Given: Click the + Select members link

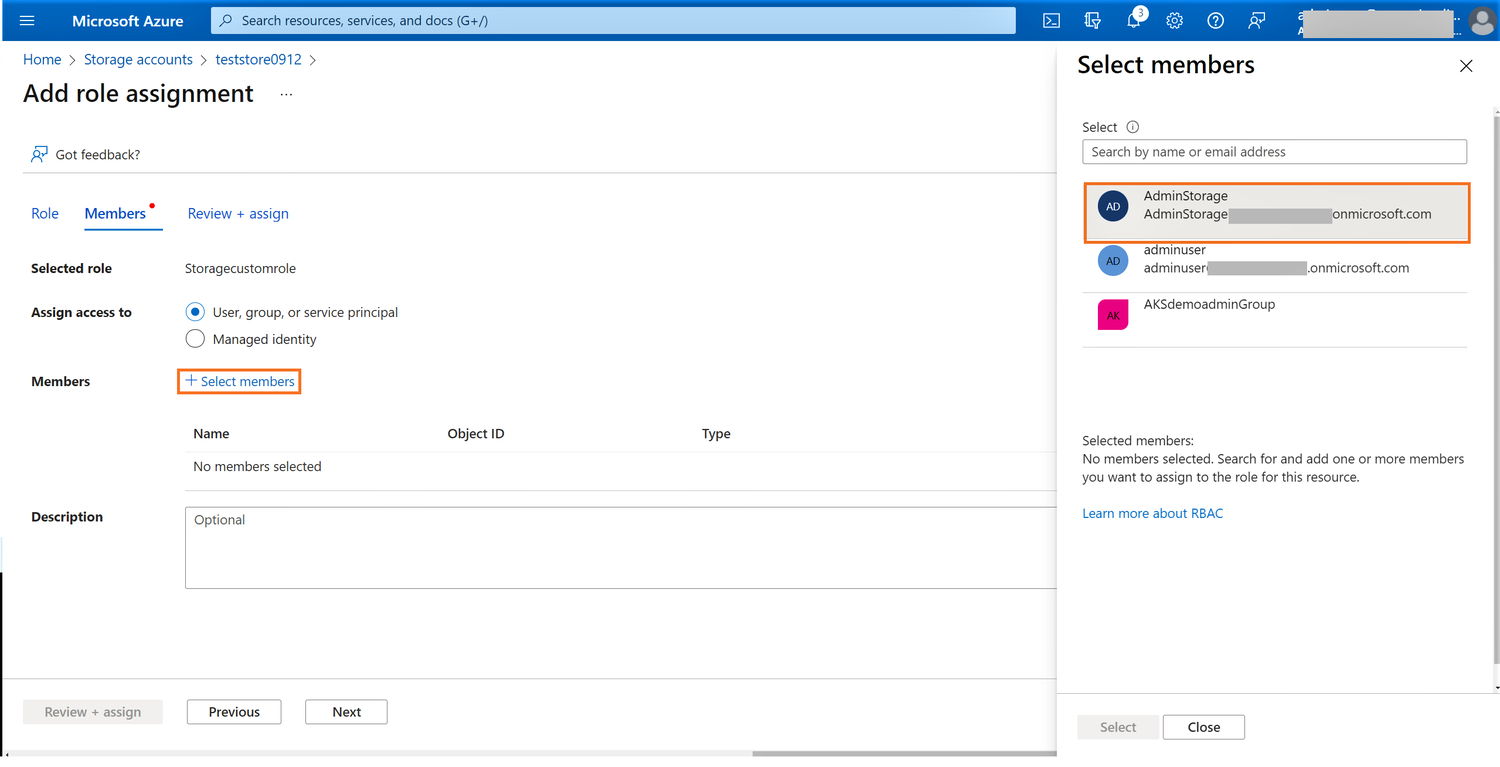Looking at the screenshot, I should coord(240,381).
